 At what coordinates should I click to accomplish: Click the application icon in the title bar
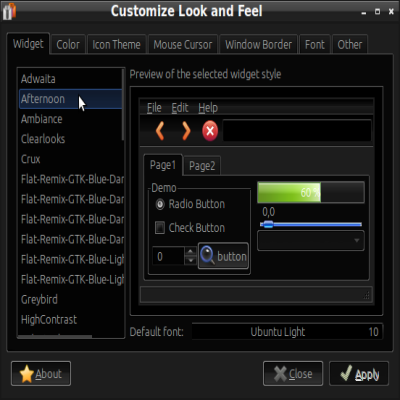click(9, 11)
